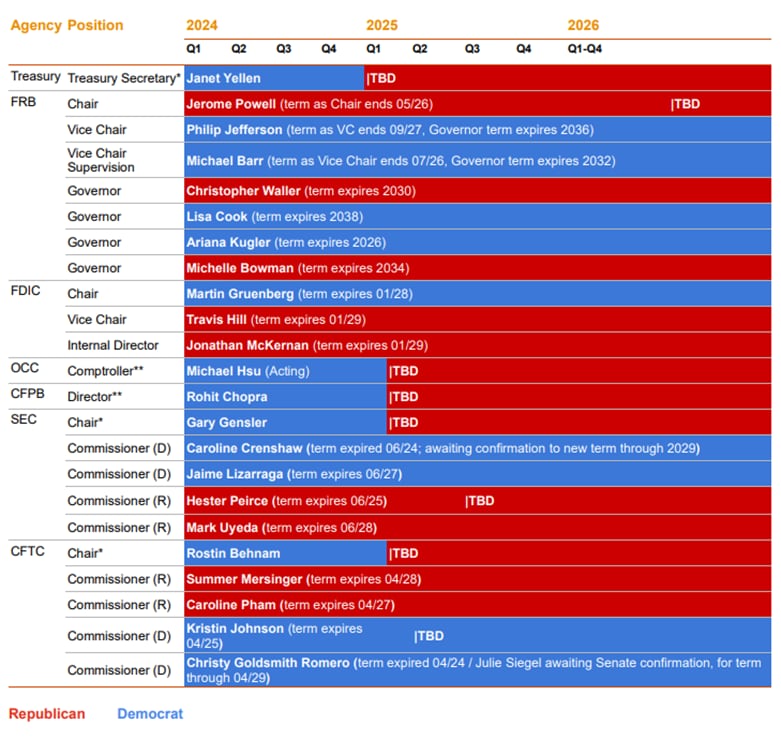781x739 pixels.
Task: Select the 2025 year header
Action: tap(381, 25)
